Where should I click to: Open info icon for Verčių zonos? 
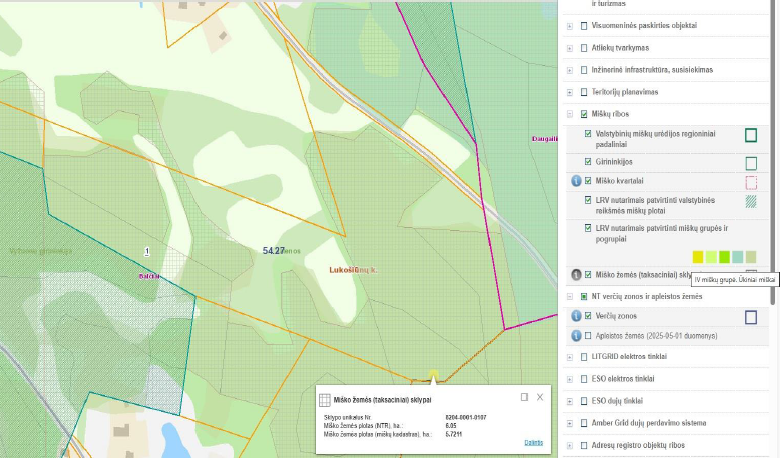(x=576, y=316)
